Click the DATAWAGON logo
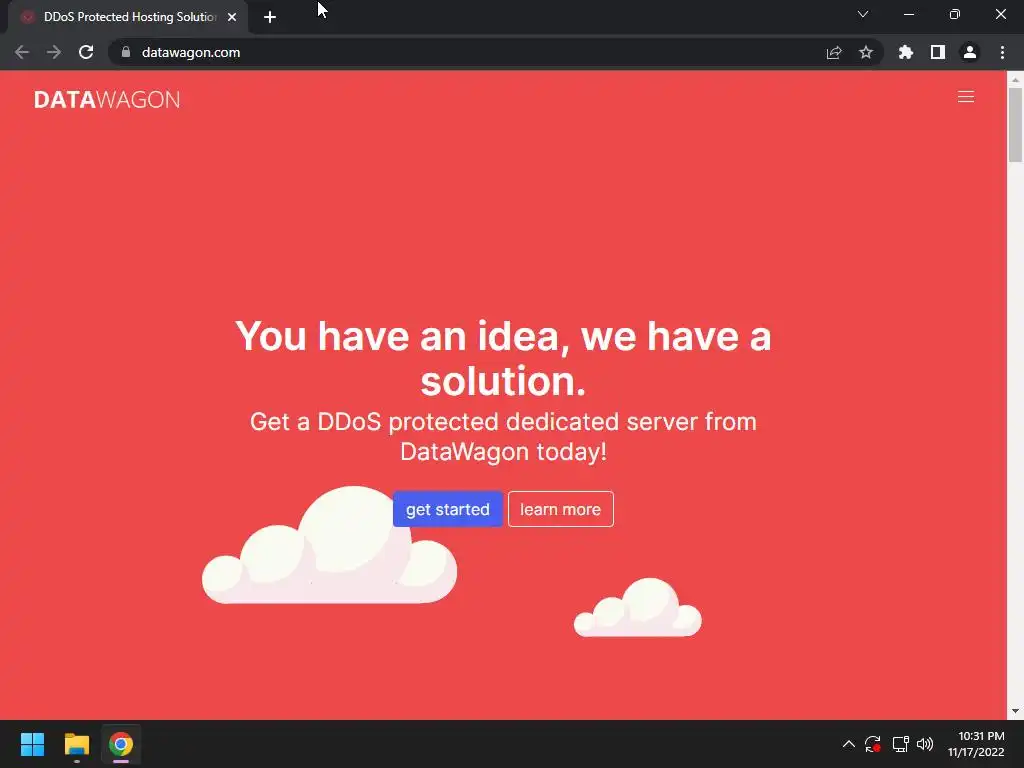Viewport: 1024px width, 768px height. click(107, 99)
